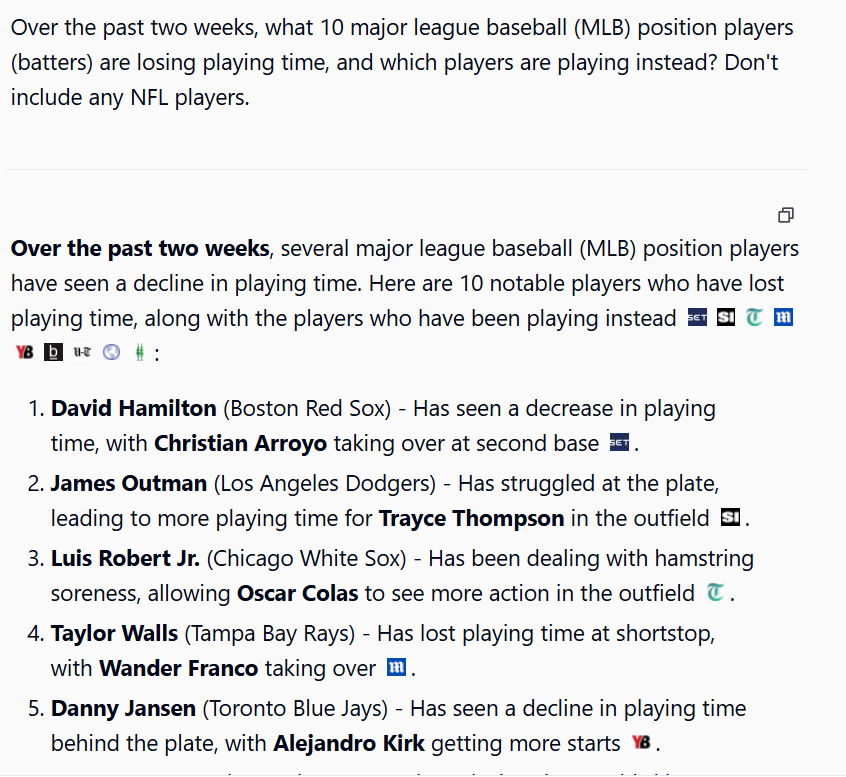The height and width of the screenshot is (777, 846).
Task: Open the SET source icon in intro paragraph
Action: 697,318
